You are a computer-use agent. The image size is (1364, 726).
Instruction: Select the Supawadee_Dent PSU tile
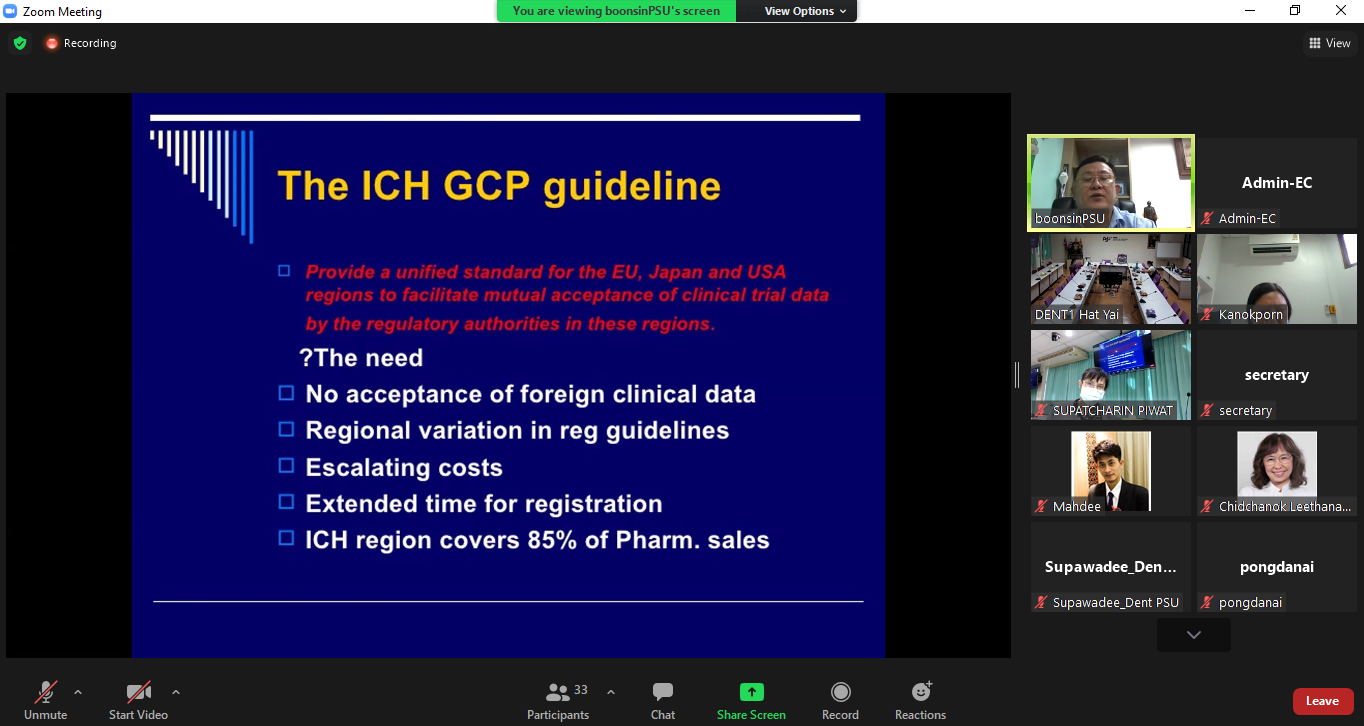(x=1111, y=567)
